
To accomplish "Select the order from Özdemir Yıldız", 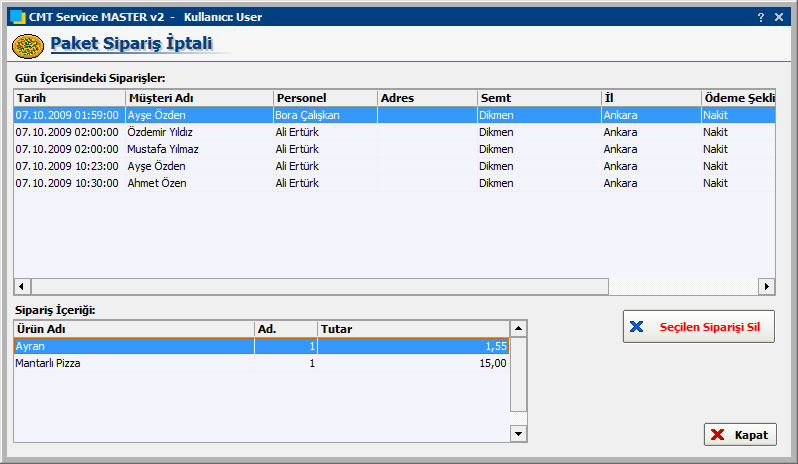I will pos(160,132).
